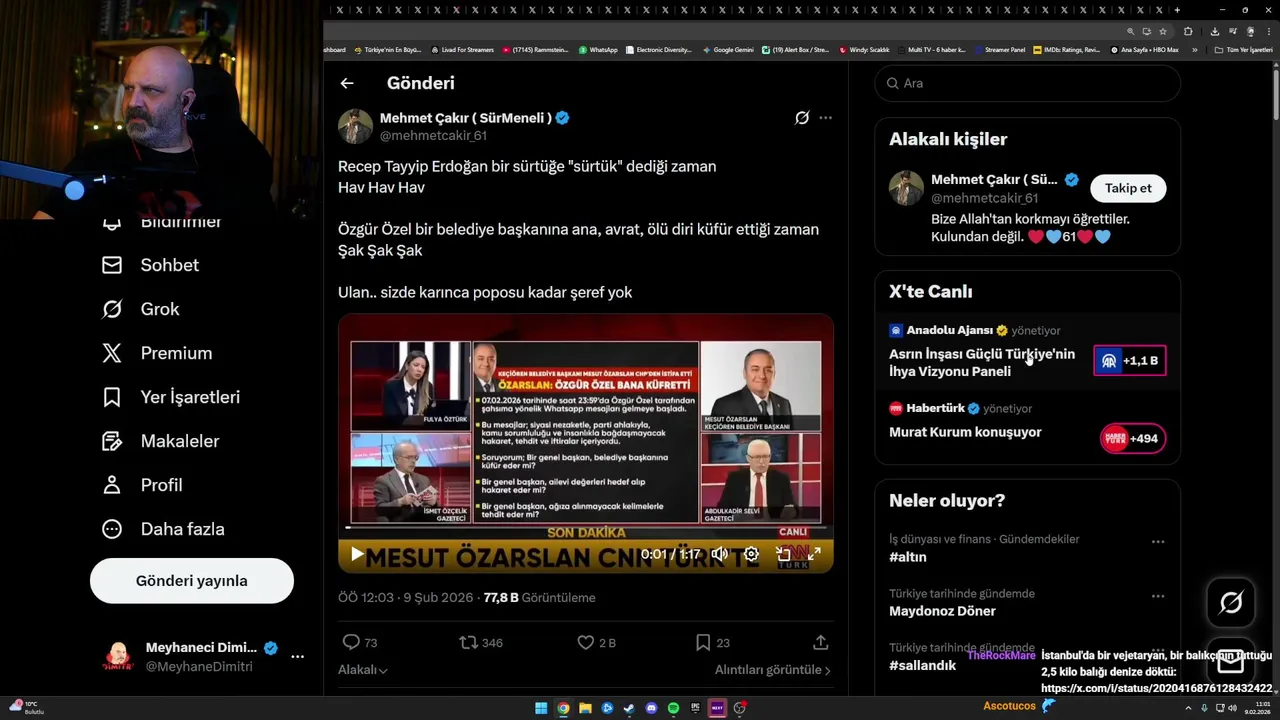
Task: Share the post using the upload icon
Action: point(820,643)
